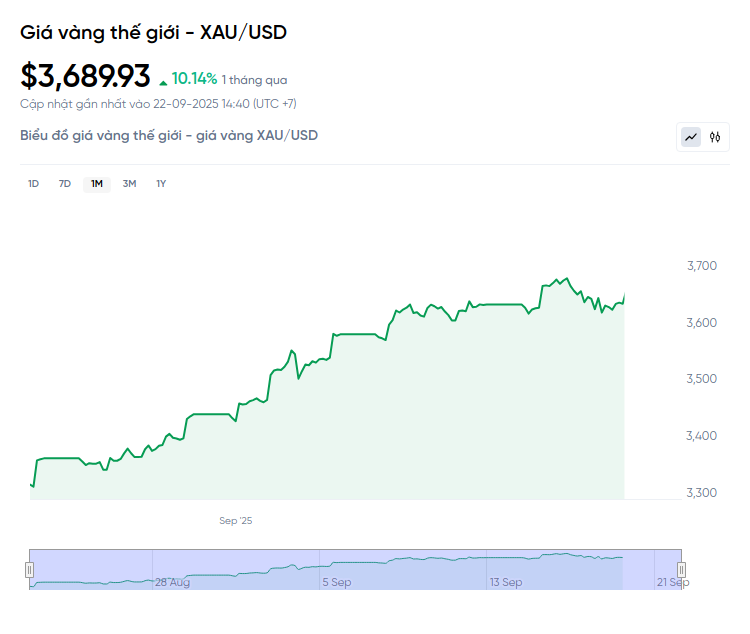Click the 28 Aug label in navigator

[x=172, y=582]
